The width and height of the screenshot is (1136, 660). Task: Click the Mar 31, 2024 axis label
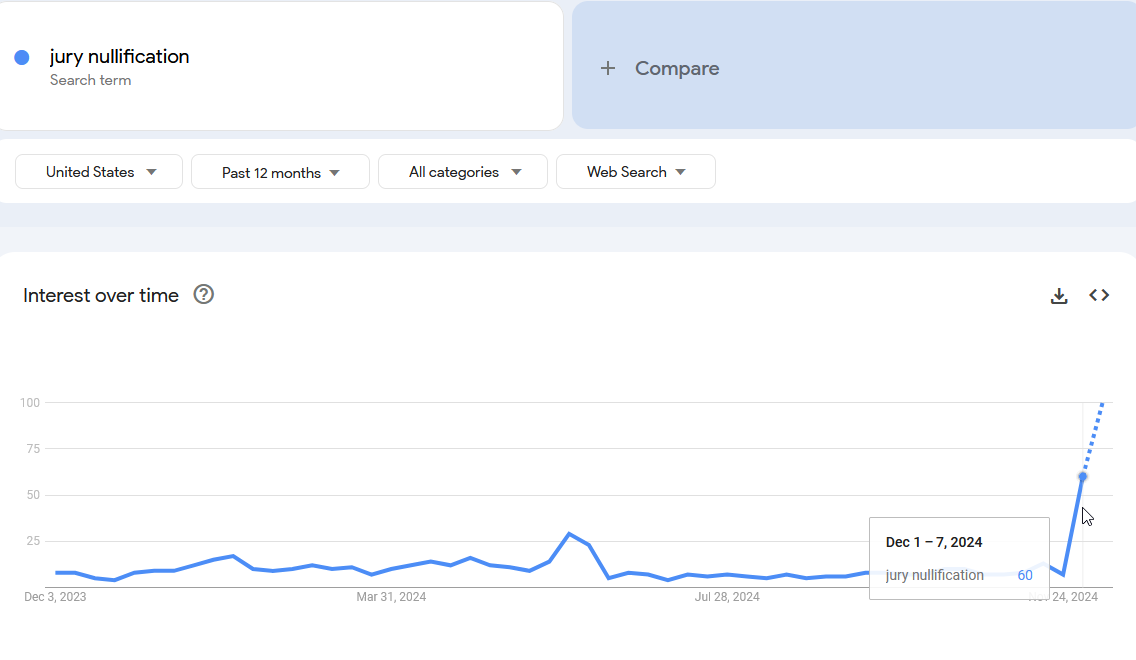pos(391,597)
